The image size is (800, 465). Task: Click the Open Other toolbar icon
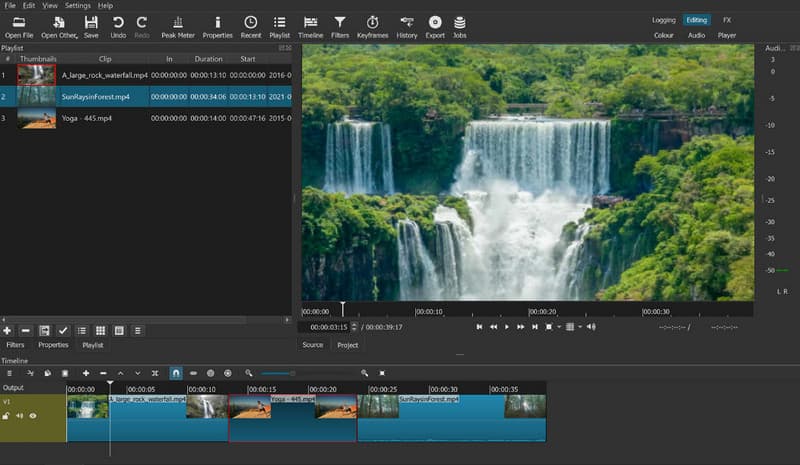click(59, 27)
